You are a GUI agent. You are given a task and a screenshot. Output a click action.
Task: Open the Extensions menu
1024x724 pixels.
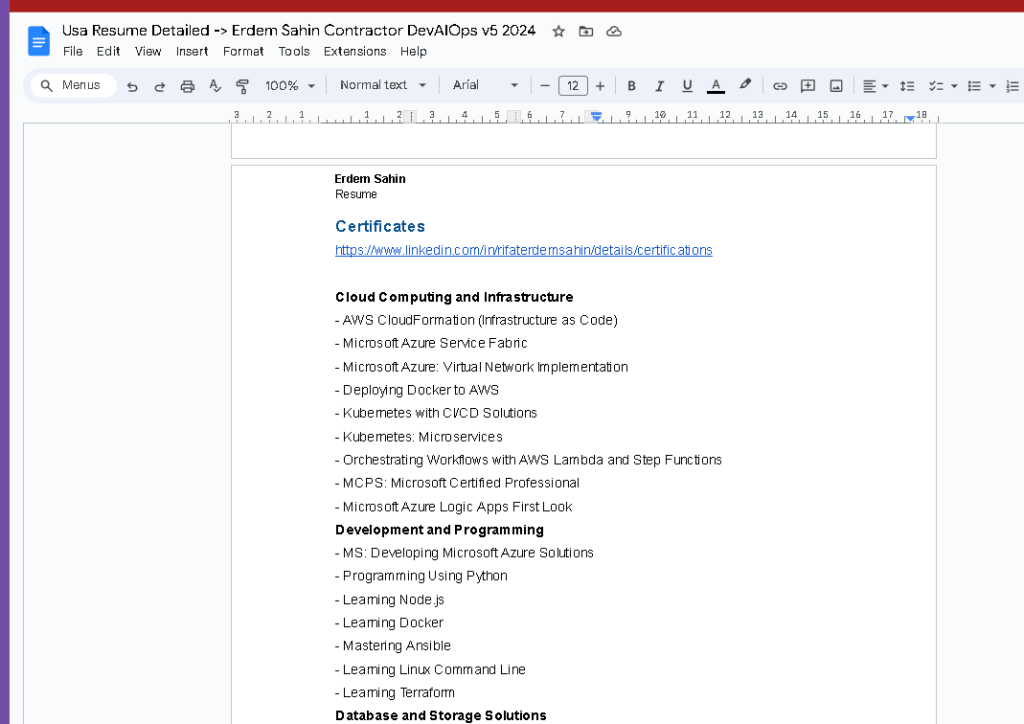[355, 51]
